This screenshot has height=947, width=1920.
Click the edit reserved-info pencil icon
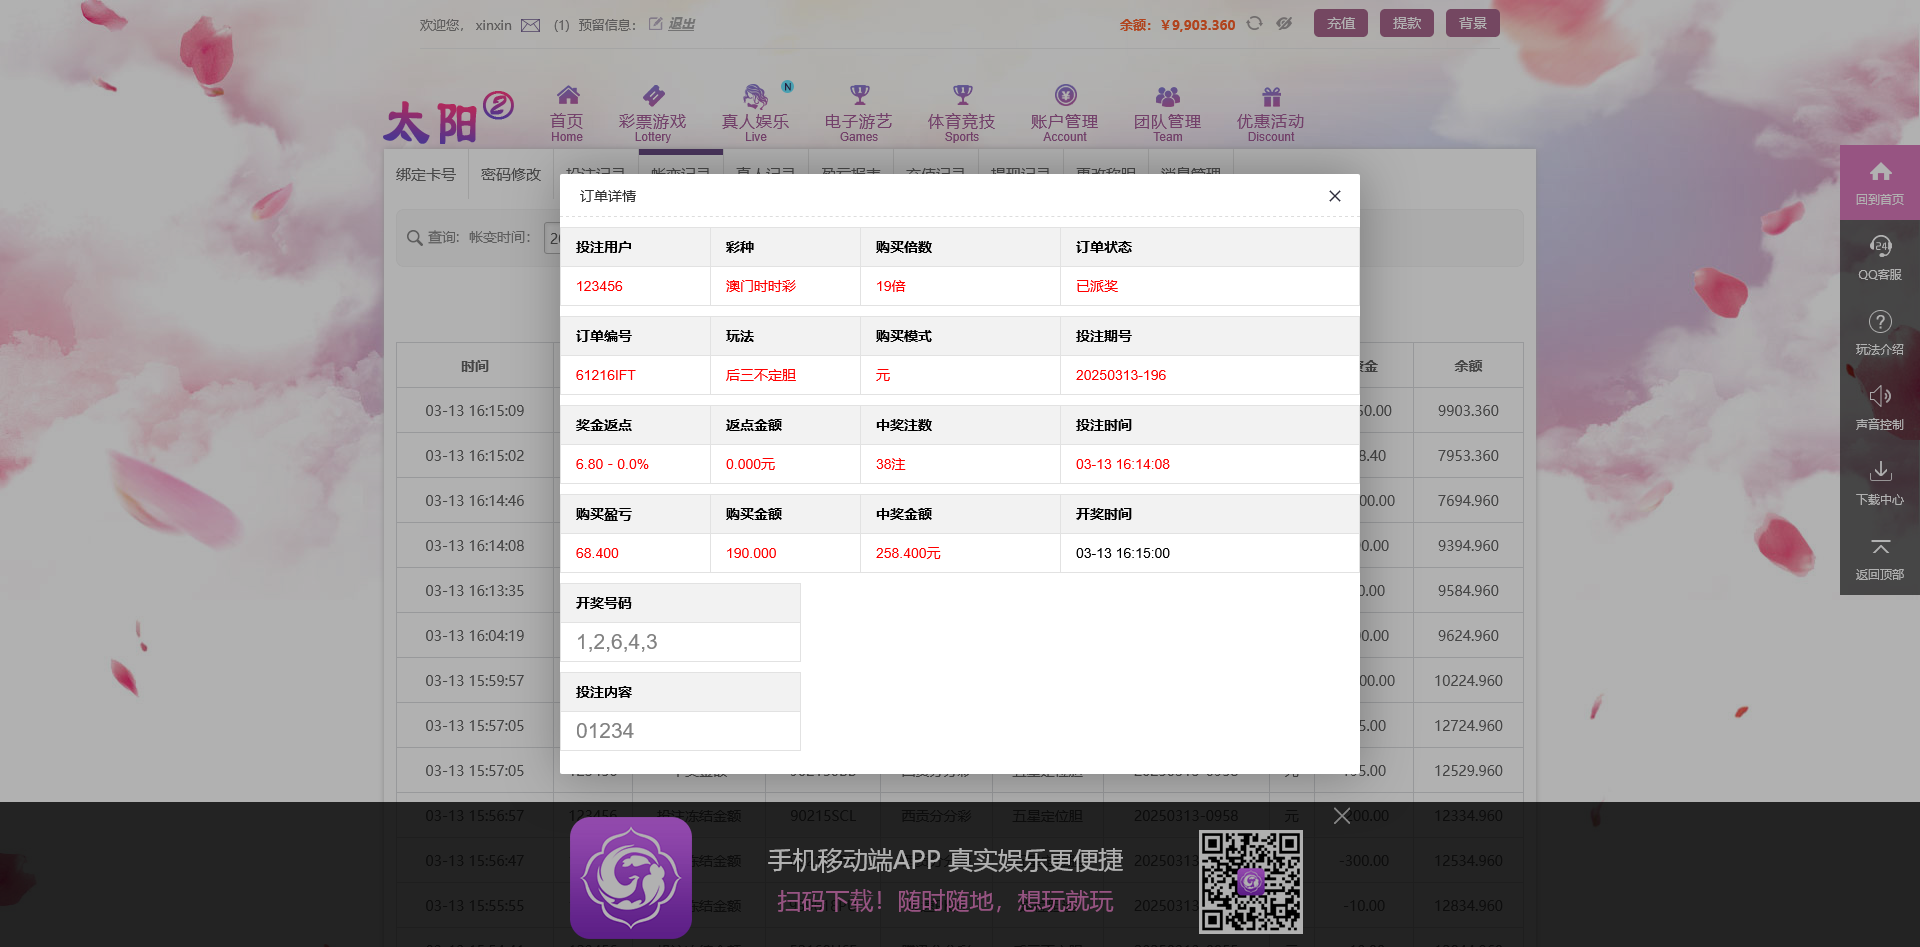[x=656, y=24]
